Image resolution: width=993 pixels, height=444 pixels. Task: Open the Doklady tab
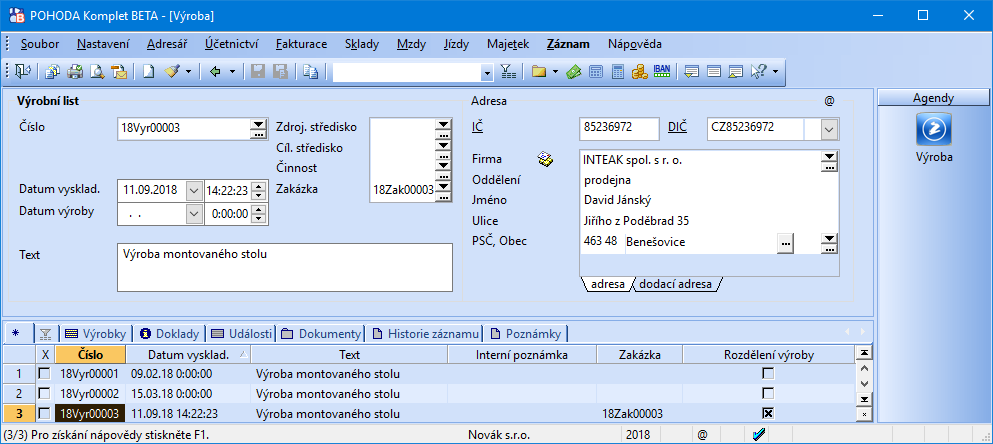tap(170, 333)
